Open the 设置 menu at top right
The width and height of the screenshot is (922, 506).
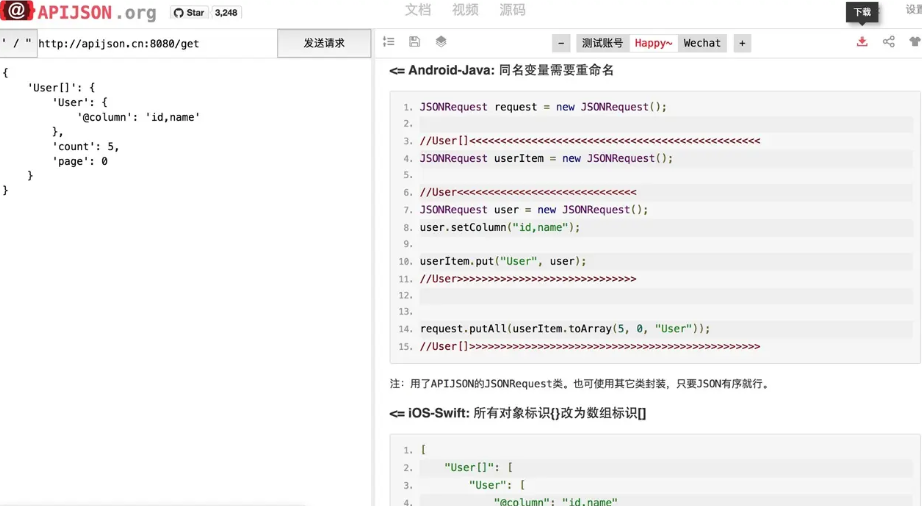(x=913, y=9)
